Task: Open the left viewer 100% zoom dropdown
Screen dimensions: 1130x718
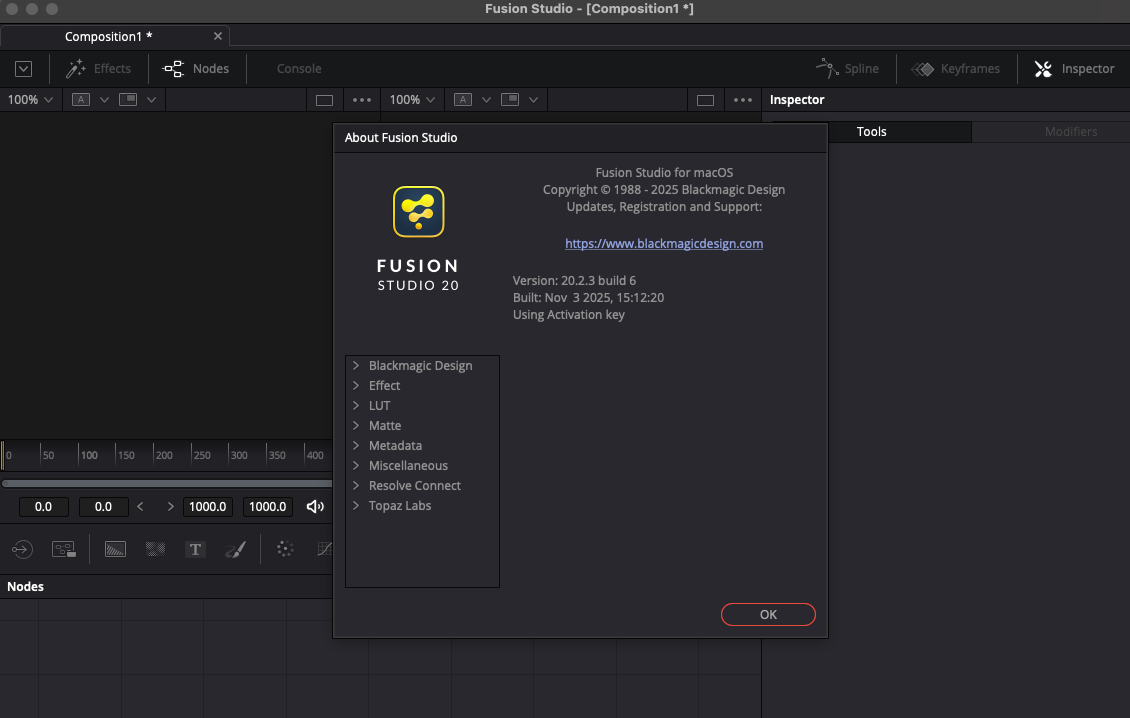Action: click(30, 100)
